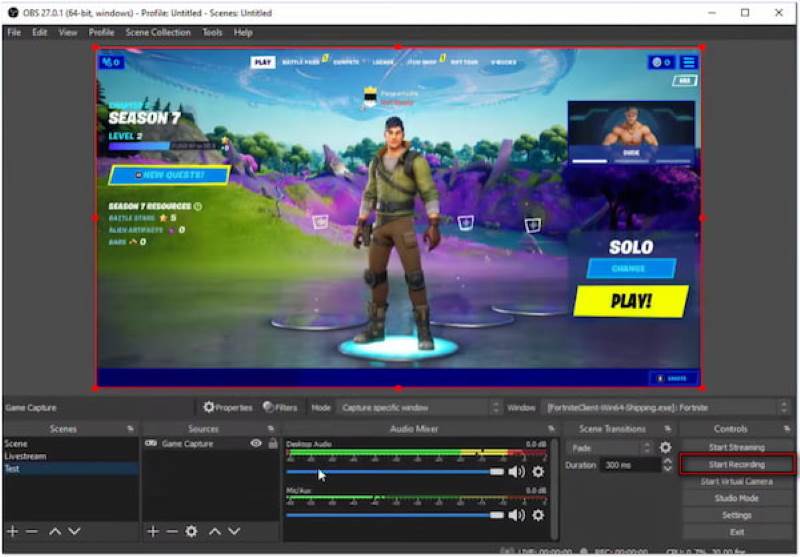Click the Audio Mixer vertical scrollbar

555,489
